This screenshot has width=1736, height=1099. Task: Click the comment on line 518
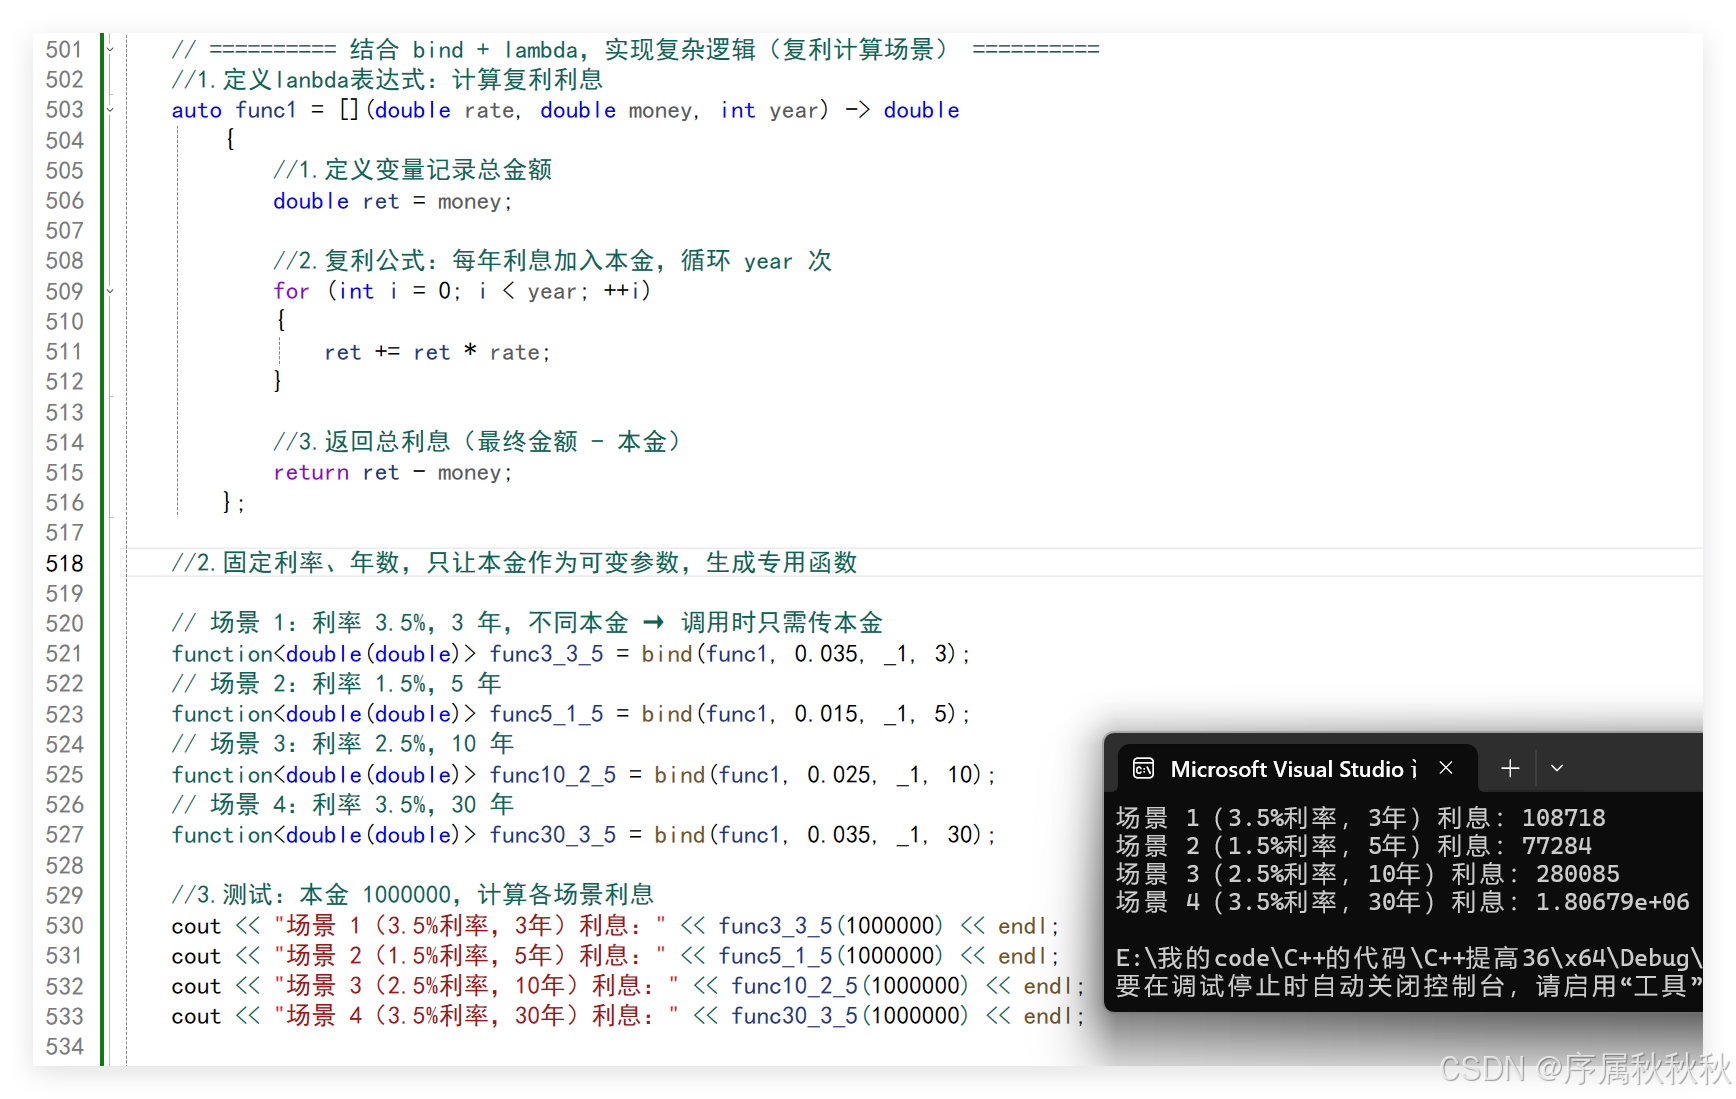[x=514, y=563]
